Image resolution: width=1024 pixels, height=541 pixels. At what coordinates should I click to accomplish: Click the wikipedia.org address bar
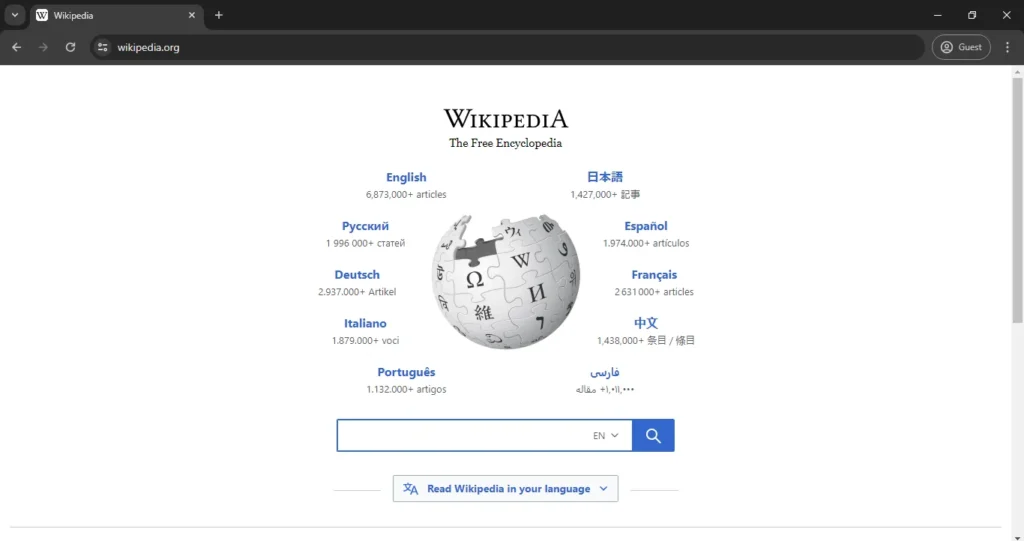point(506,47)
